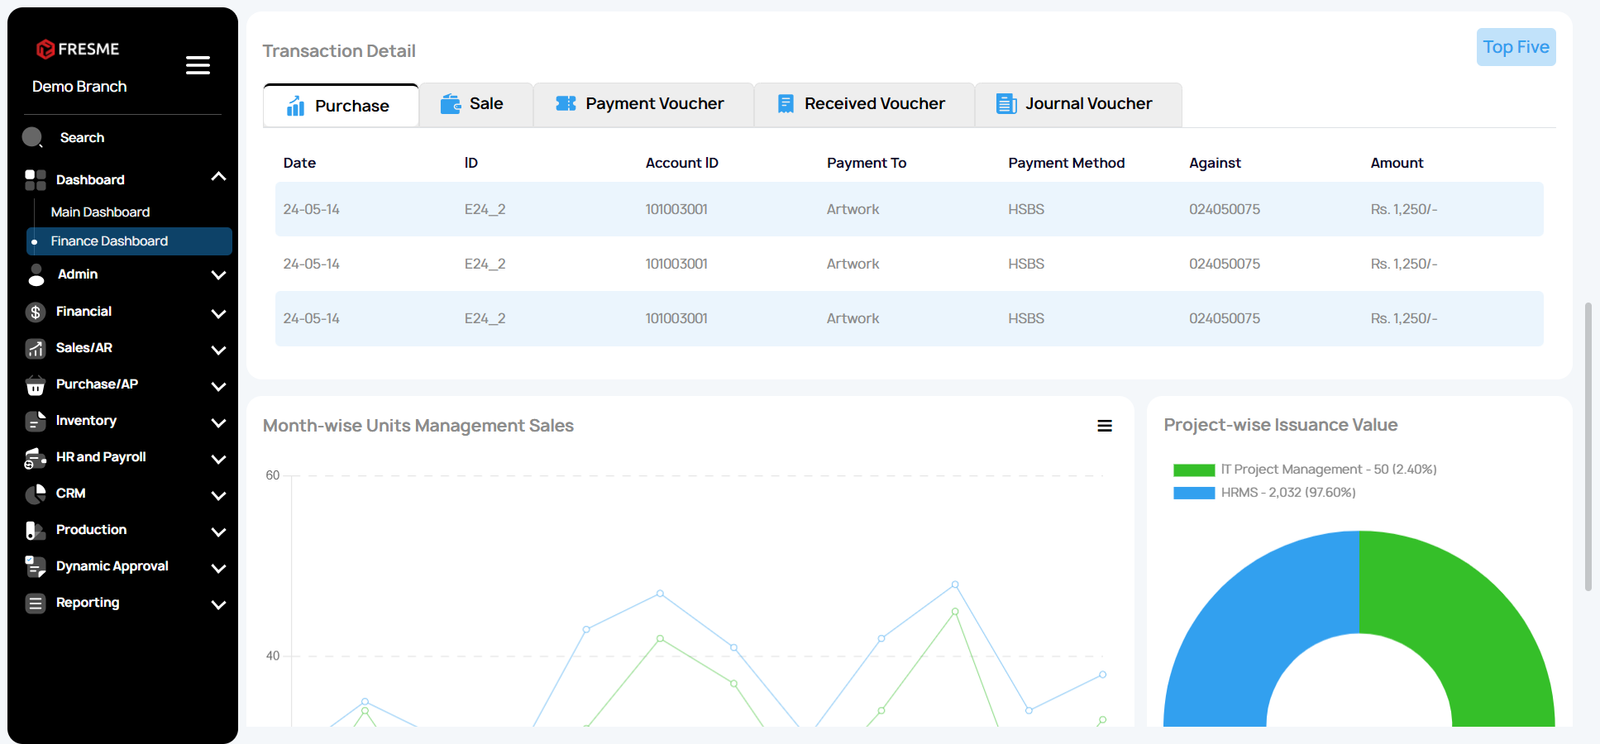Click the Top Five button
The width and height of the screenshot is (1600, 744).
pos(1515,47)
